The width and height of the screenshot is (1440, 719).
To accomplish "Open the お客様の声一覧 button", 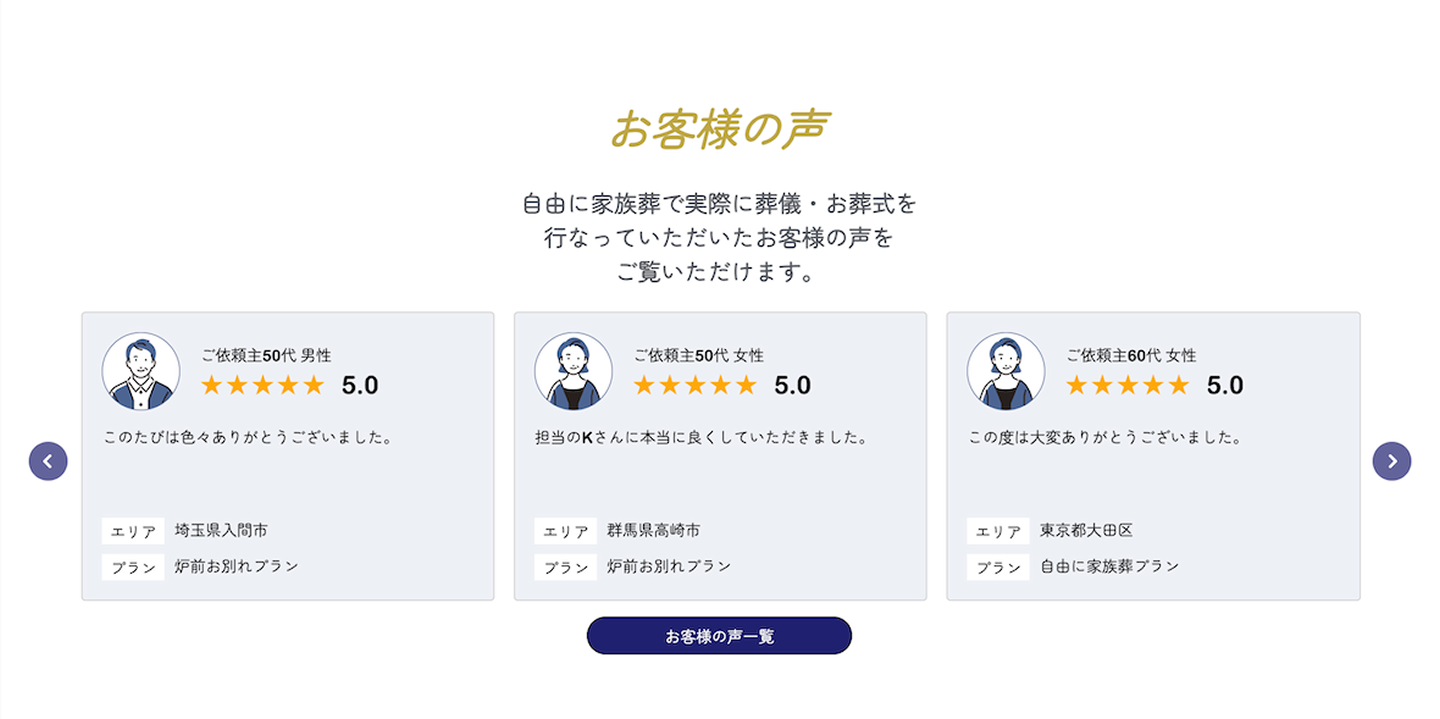I will pyautogui.click(x=719, y=635).
